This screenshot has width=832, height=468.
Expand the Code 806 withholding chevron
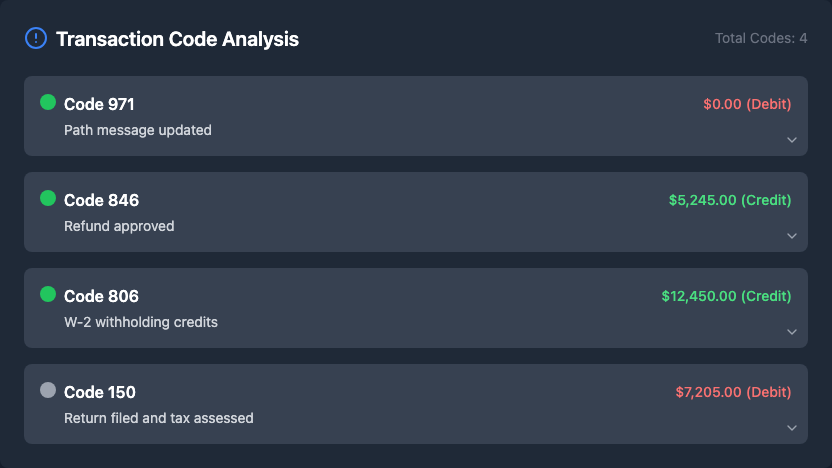click(791, 332)
